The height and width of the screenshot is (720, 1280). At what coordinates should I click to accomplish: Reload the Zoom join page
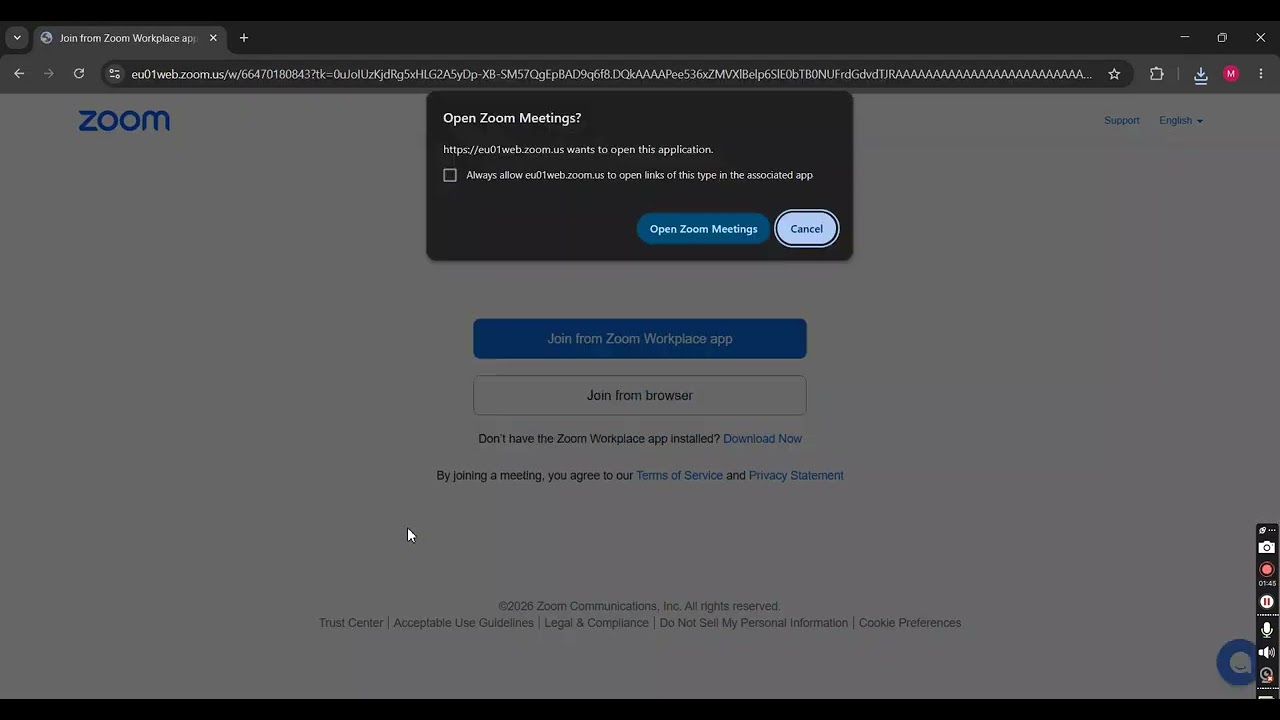click(x=79, y=74)
